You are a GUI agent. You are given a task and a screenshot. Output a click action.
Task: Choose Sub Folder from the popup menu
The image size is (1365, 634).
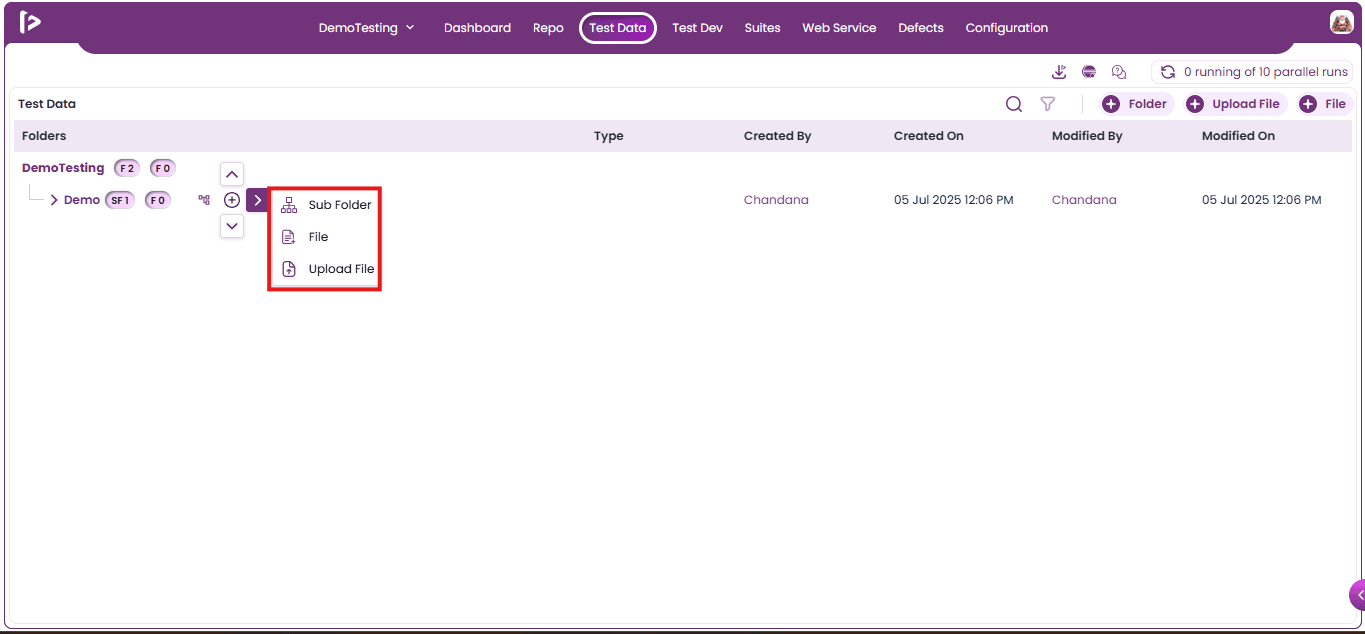325,205
